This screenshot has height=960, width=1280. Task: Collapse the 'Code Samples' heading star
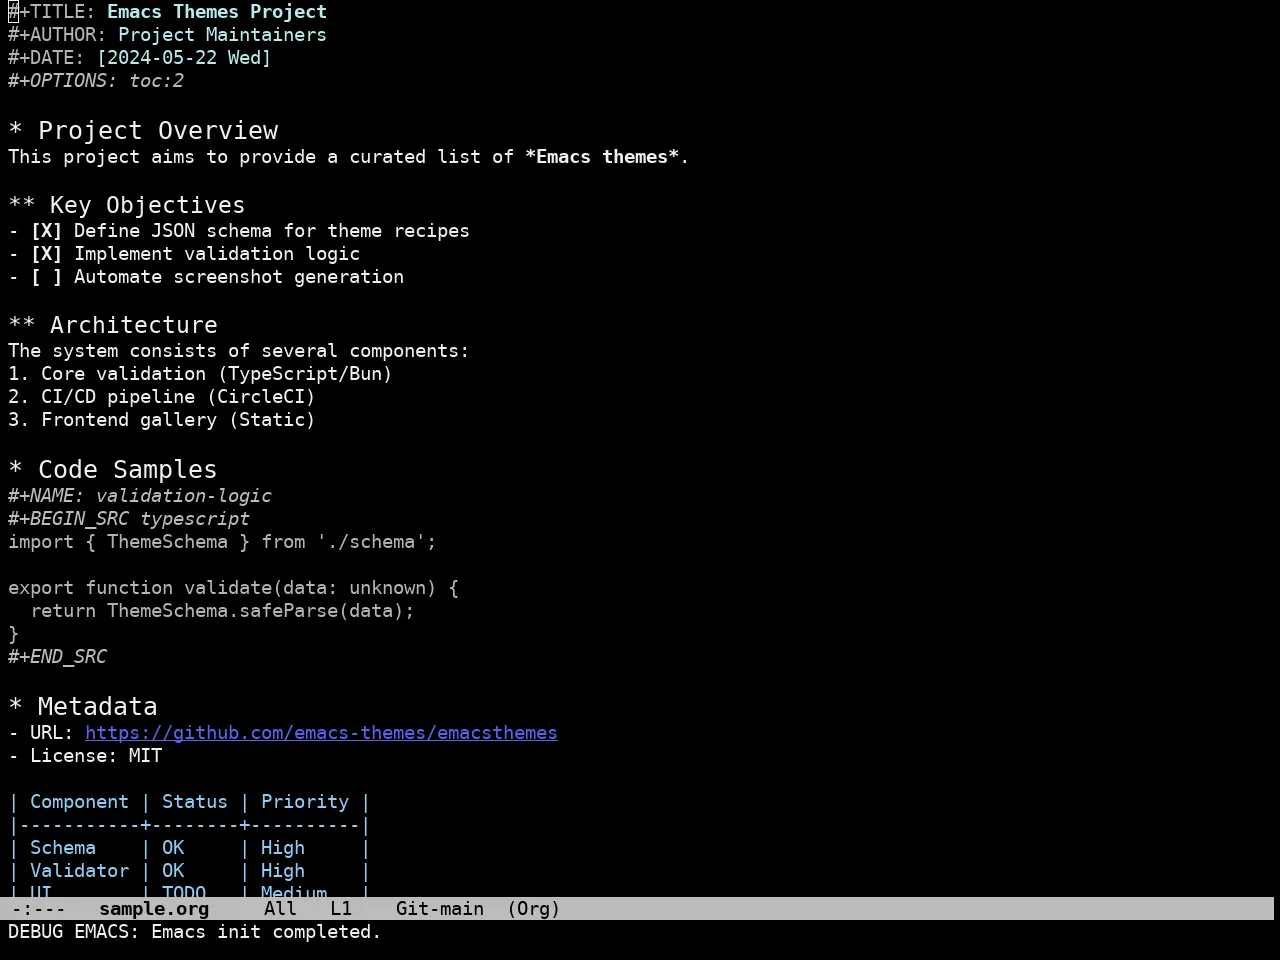(x=15, y=470)
